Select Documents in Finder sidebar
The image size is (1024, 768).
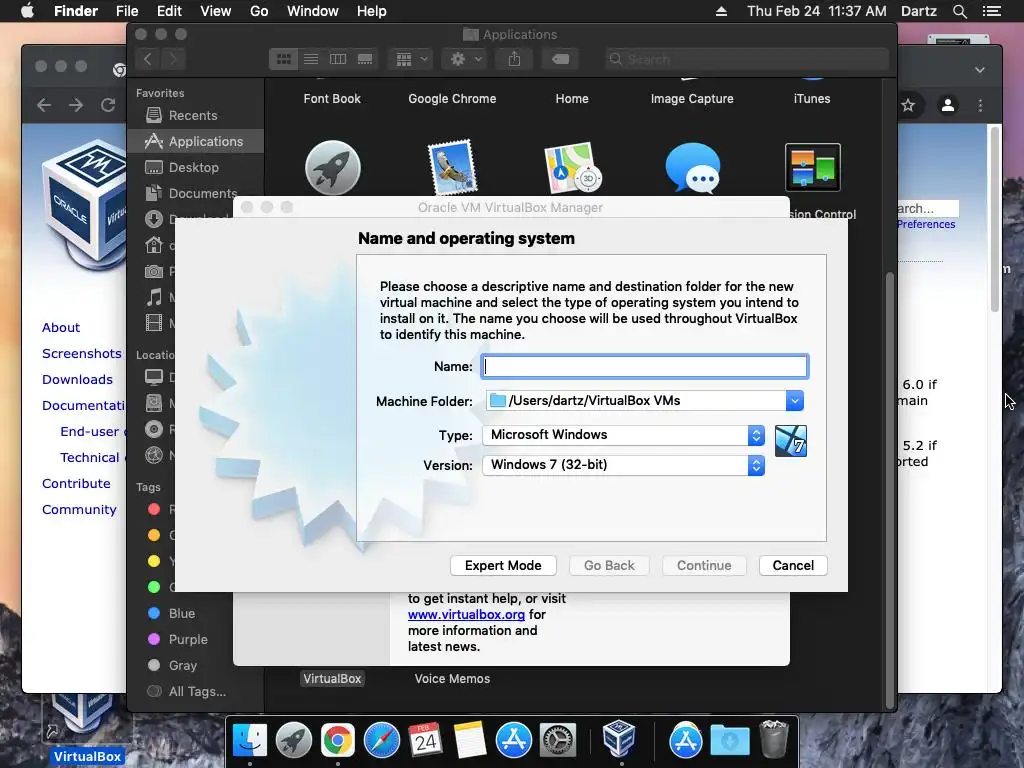pyautogui.click(x=195, y=193)
